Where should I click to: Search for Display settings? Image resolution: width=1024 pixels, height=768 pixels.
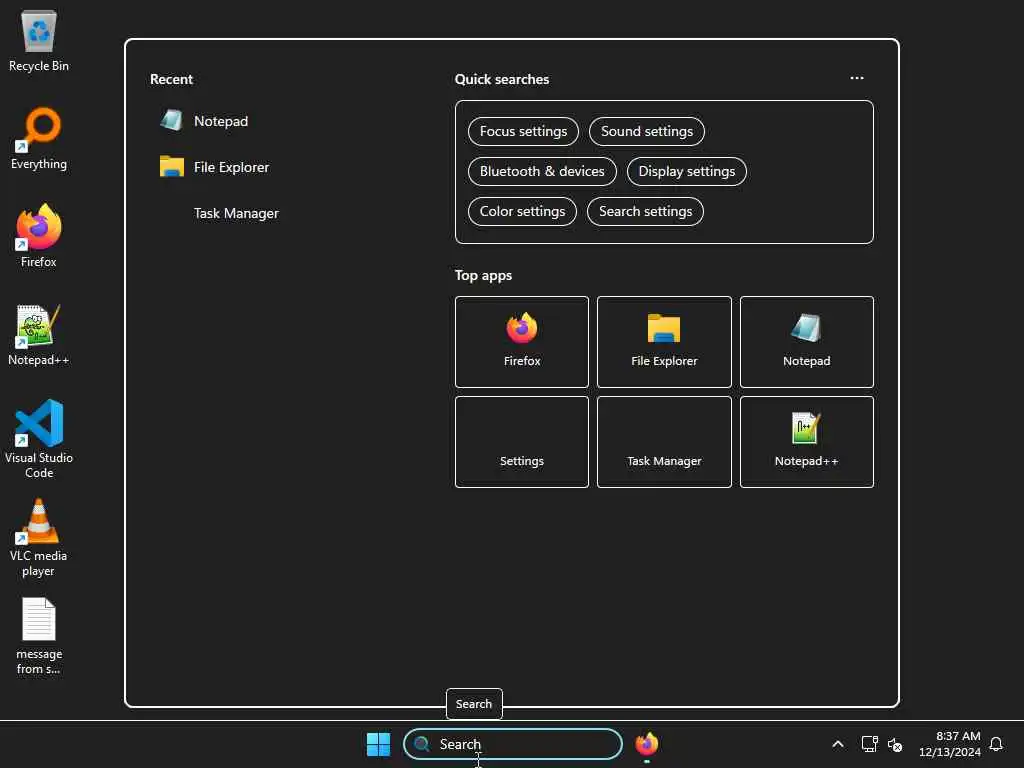click(686, 171)
